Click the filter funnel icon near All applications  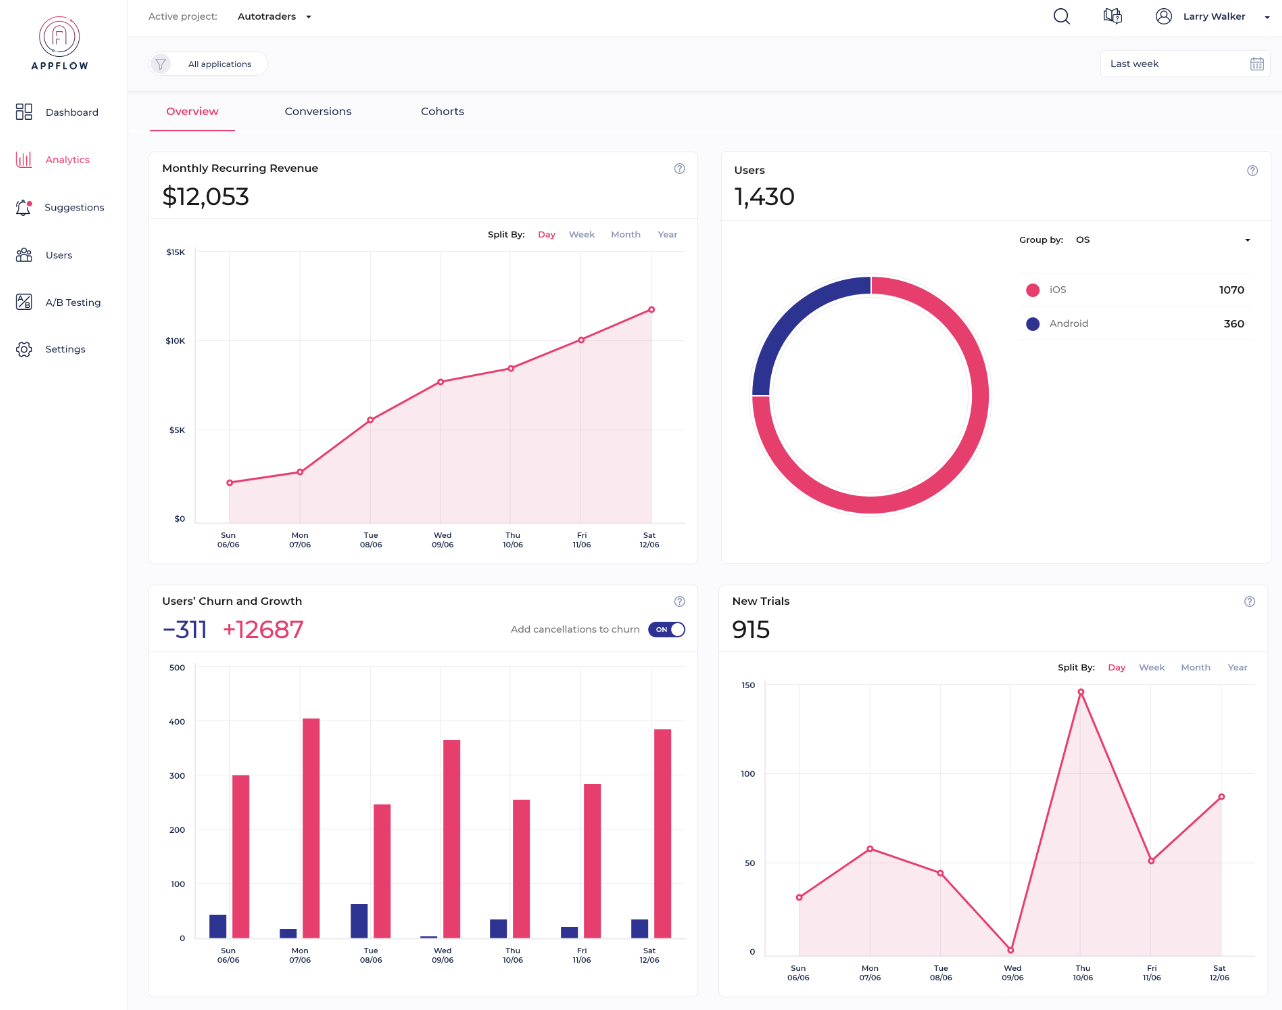160,63
